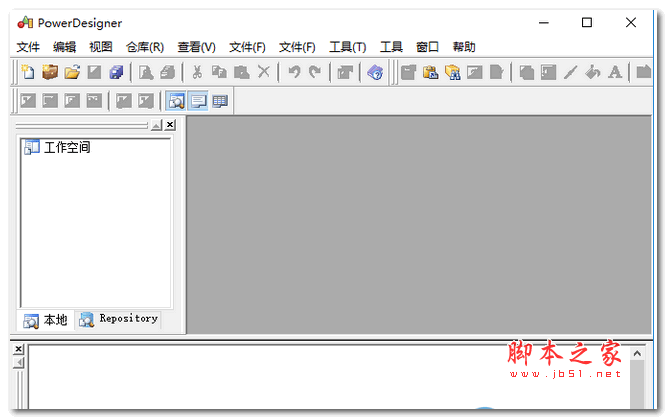Open Help with the purple book icon
668x420 pixels.
click(x=375, y=72)
